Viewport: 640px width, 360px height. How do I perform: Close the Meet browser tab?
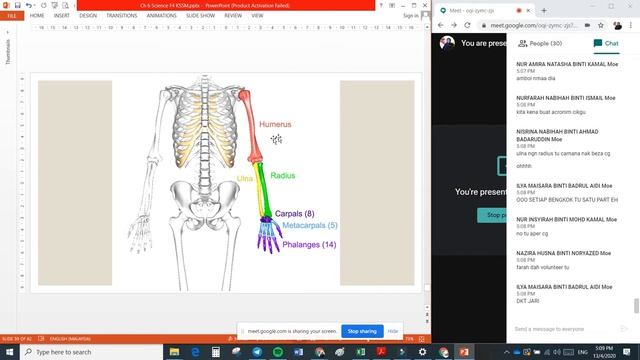point(529,11)
